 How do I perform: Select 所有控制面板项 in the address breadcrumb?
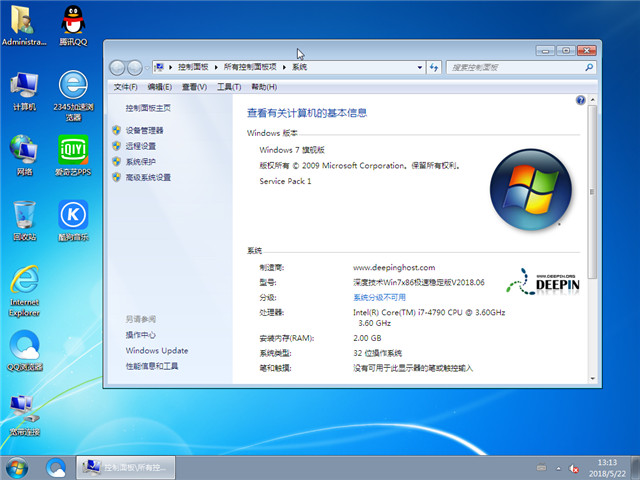pyautogui.click(x=250, y=67)
